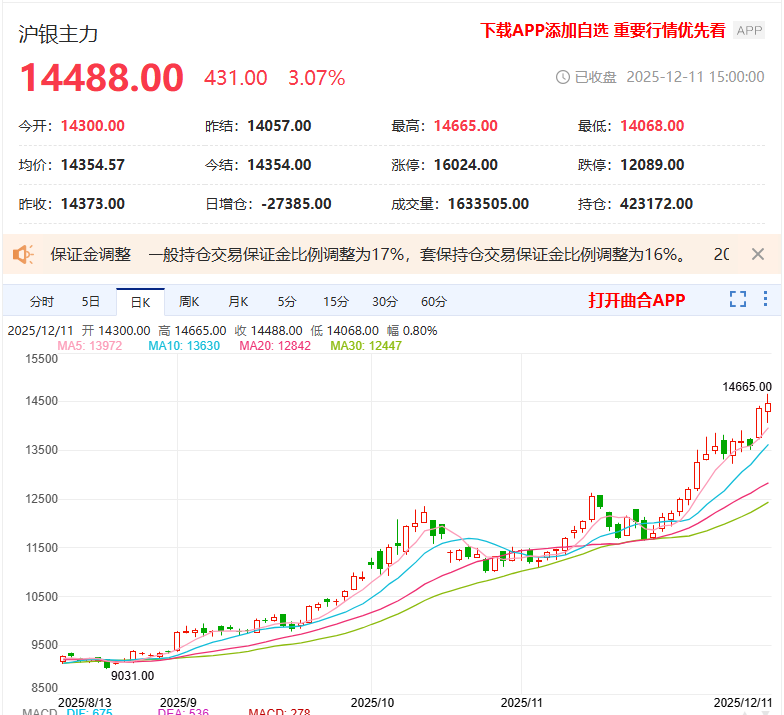Image resolution: width=784 pixels, height=715 pixels.
Task: Open the vertical three-dot chart menu
Action: pyautogui.click(x=766, y=299)
